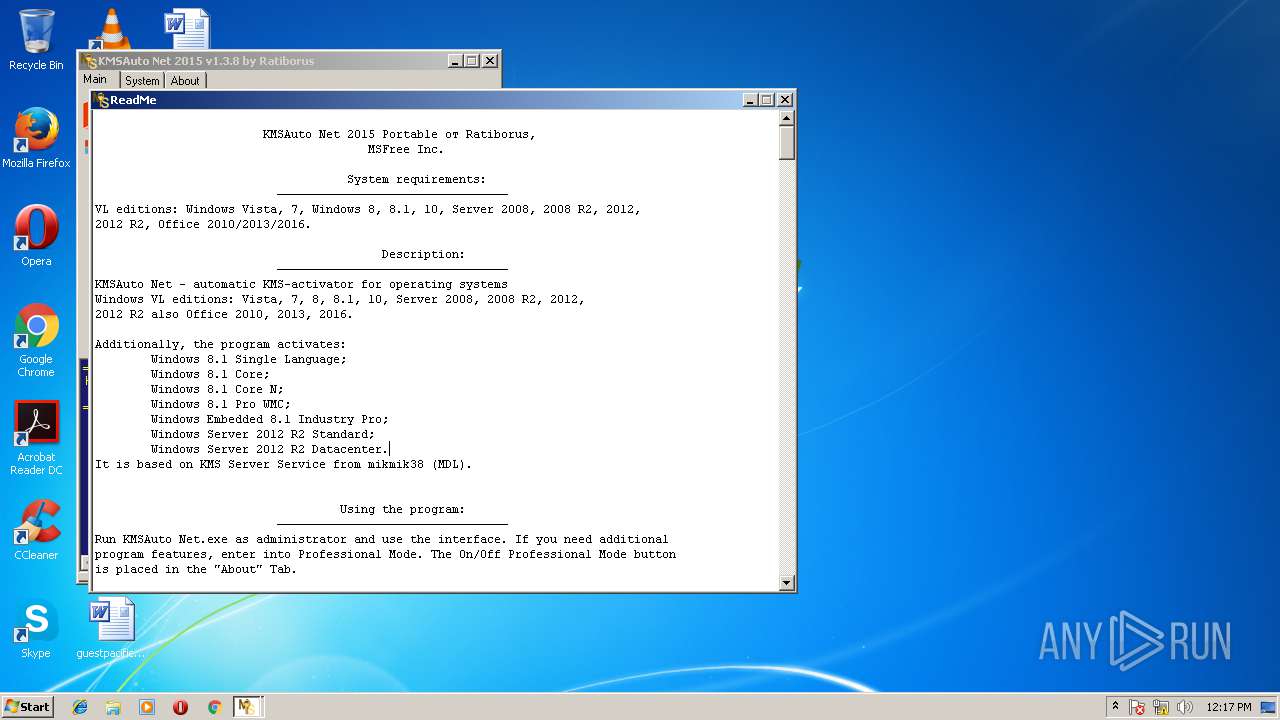Open the Google Chrome desktop shortcut
1280x720 pixels.
coord(36,340)
